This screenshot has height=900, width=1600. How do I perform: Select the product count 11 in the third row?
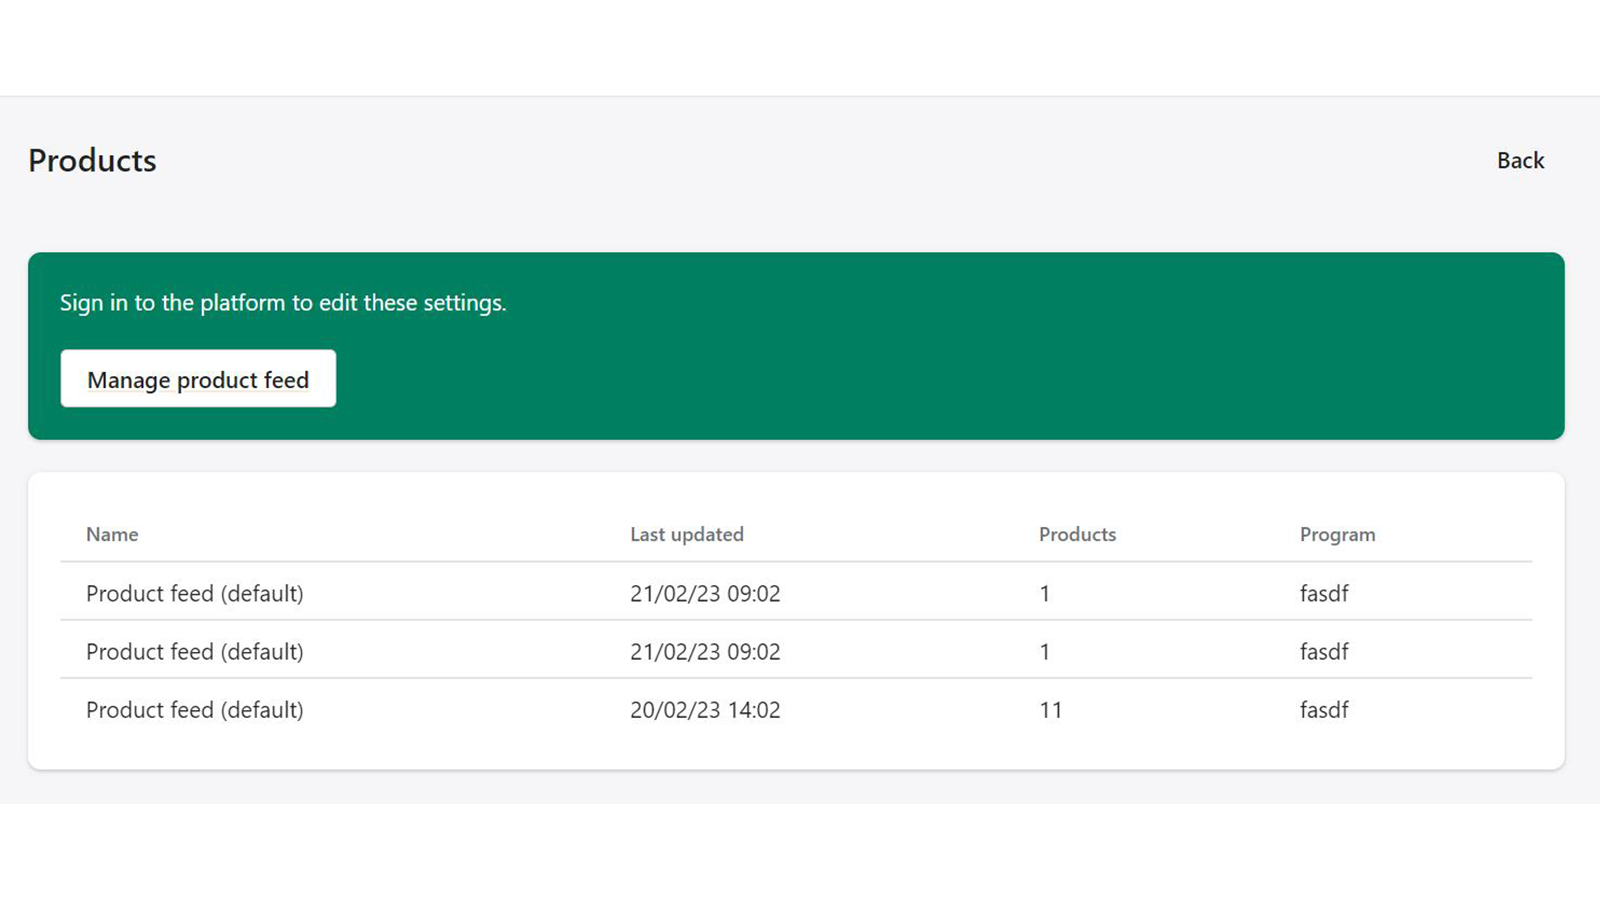(x=1050, y=710)
